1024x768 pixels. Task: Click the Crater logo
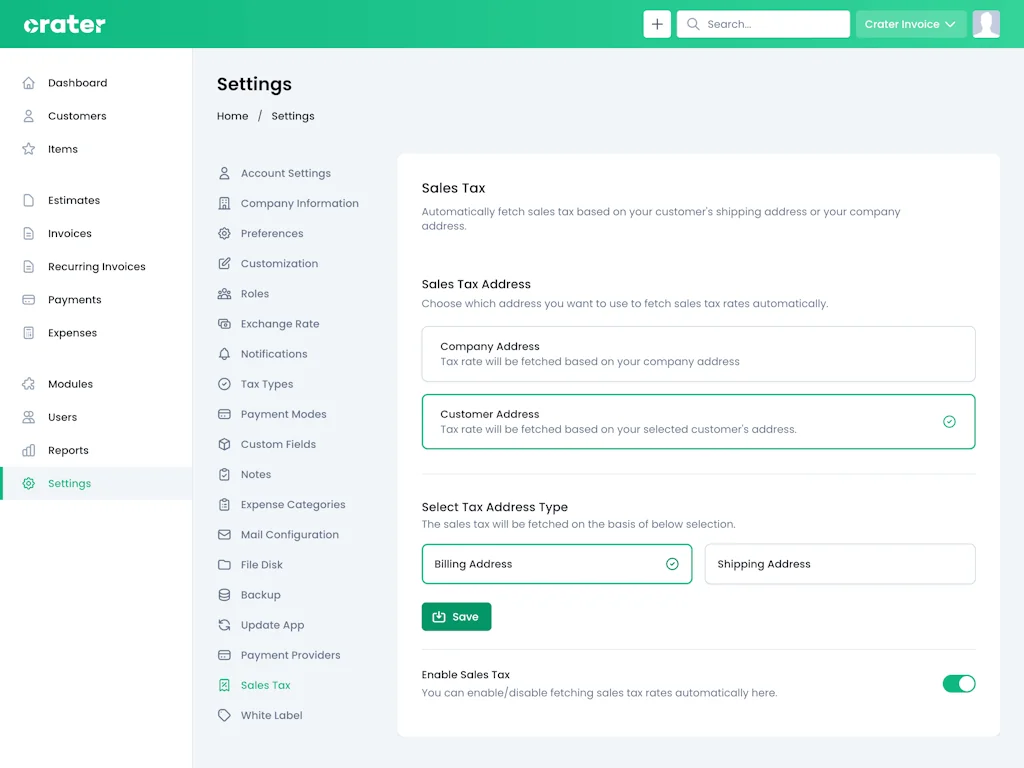[65, 24]
